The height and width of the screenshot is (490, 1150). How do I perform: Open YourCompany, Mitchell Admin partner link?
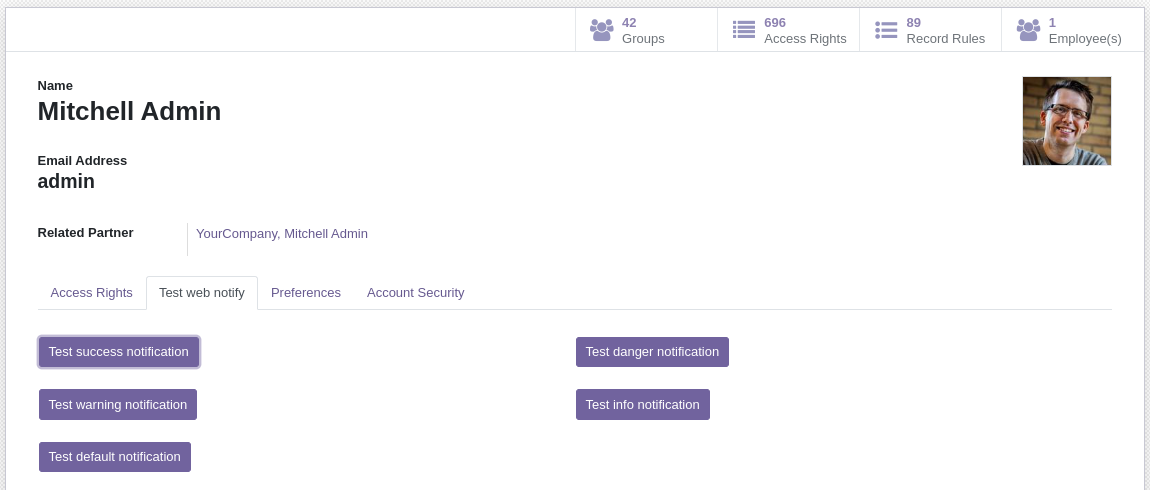(x=282, y=234)
